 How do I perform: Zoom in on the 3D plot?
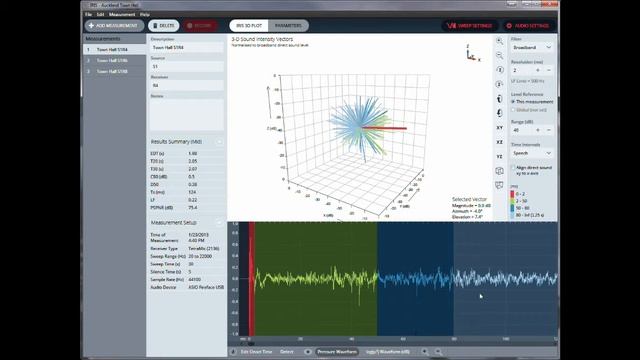click(x=499, y=41)
